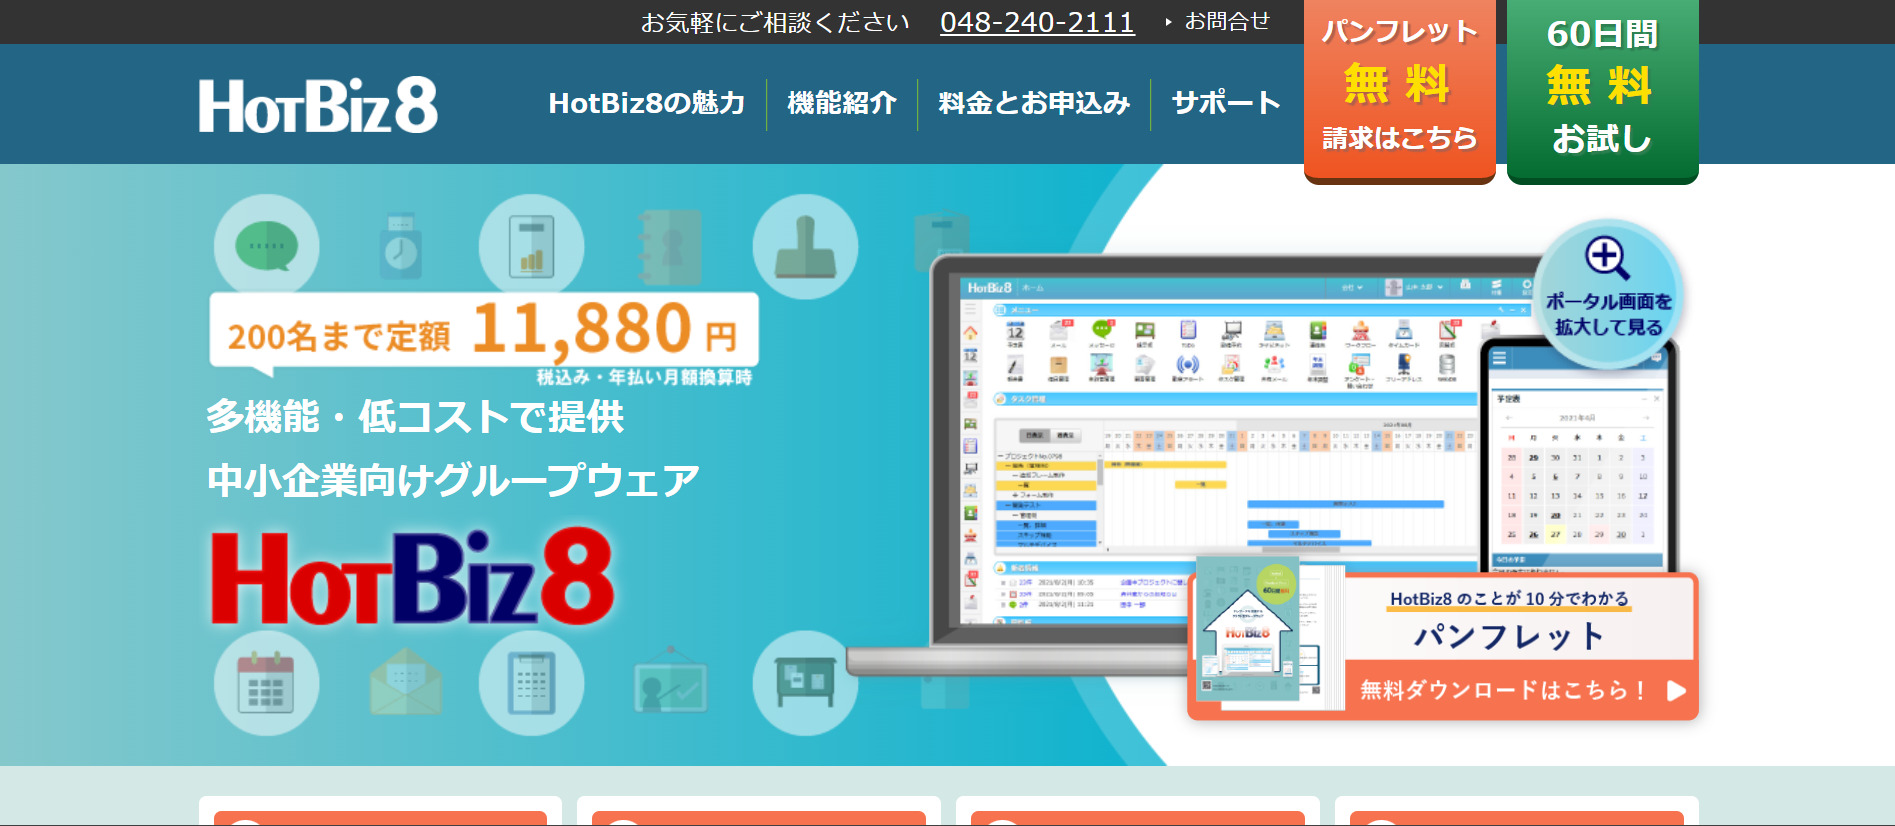1895x826 pixels.
Task: Click the pamphlet cover thumbnail image
Action: click(1248, 630)
